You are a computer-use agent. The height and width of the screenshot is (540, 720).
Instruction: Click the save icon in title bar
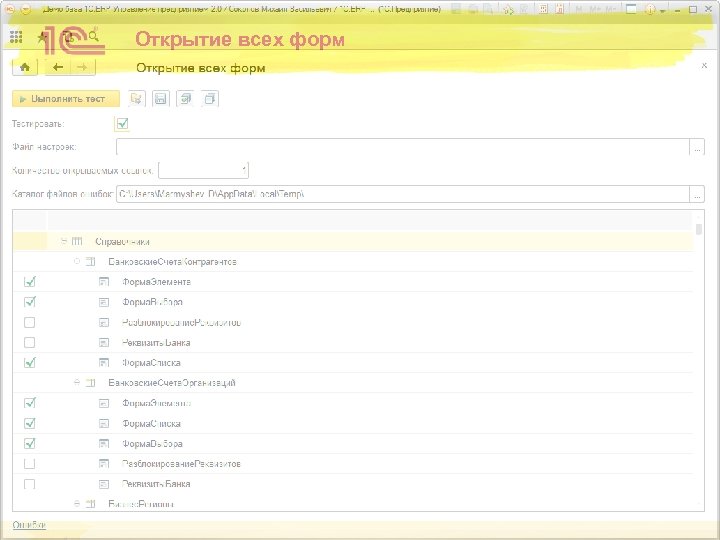point(456,9)
